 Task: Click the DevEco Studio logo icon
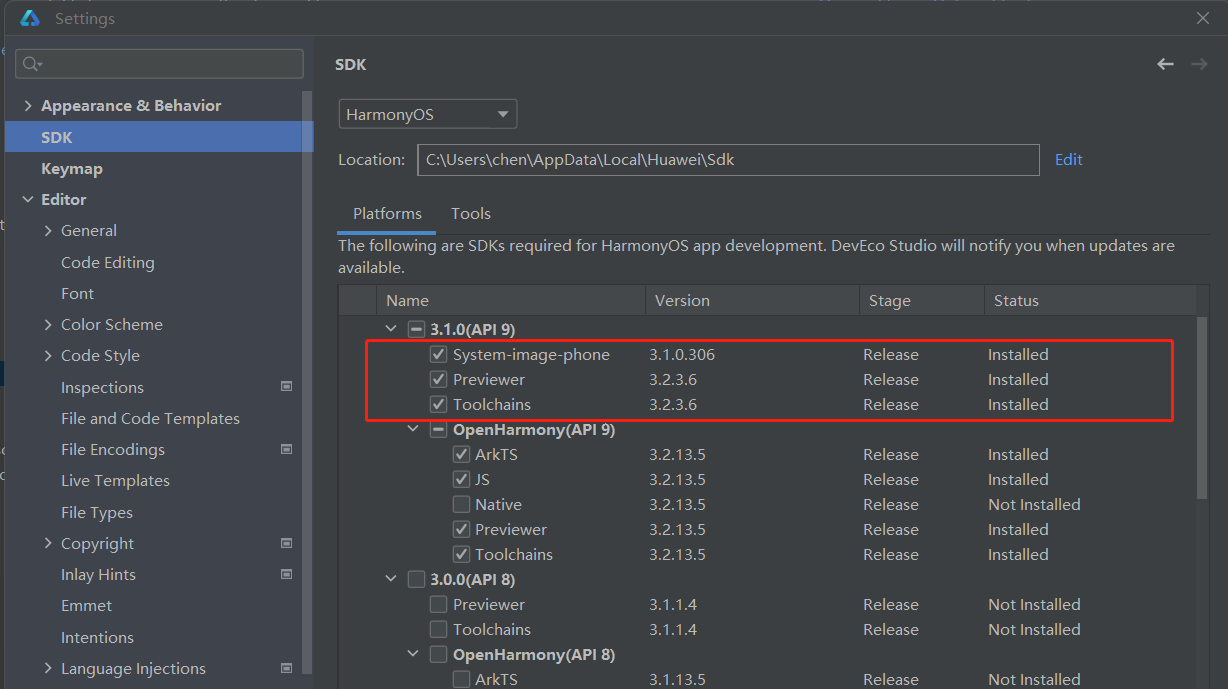(30, 18)
